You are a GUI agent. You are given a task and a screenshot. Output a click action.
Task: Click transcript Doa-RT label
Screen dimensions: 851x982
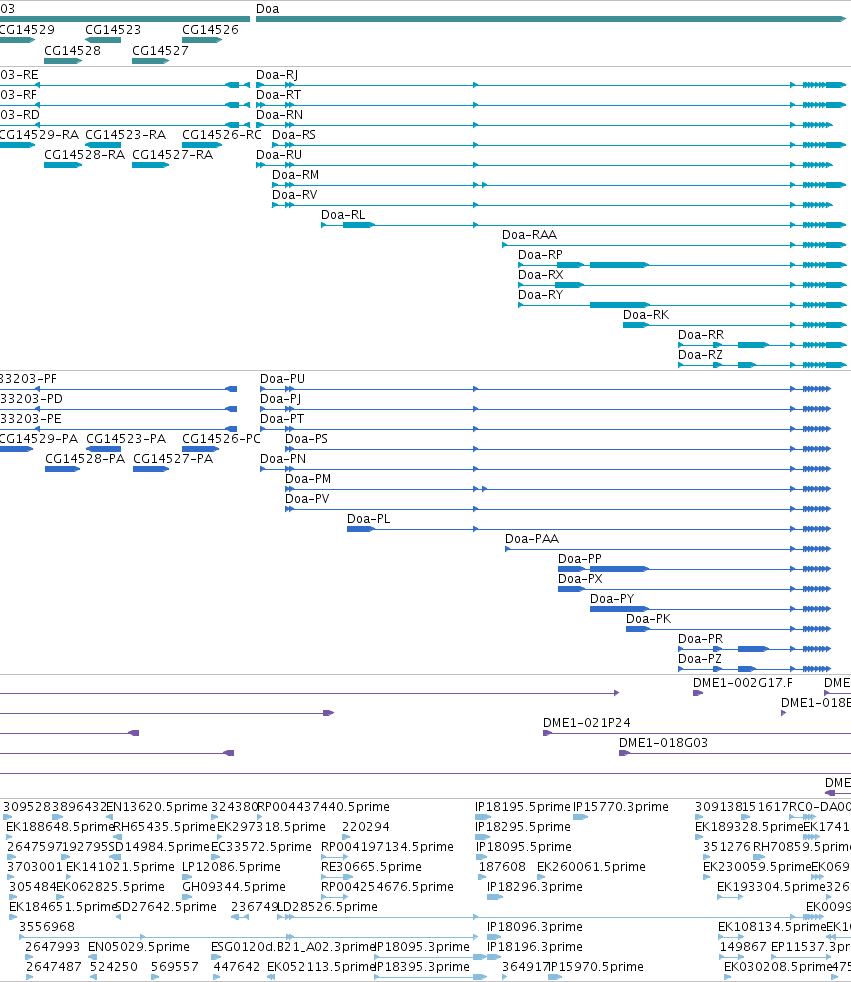[x=279, y=95]
